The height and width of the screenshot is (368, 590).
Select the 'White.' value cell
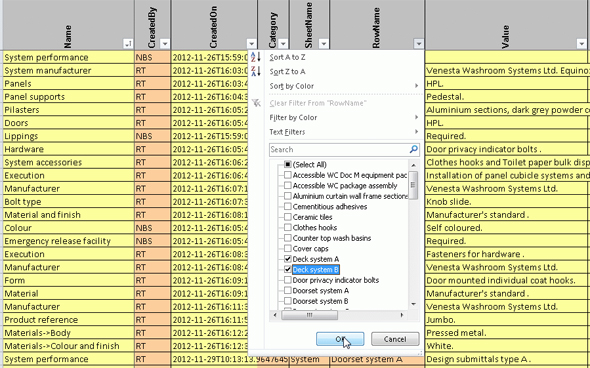click(506, 346)
